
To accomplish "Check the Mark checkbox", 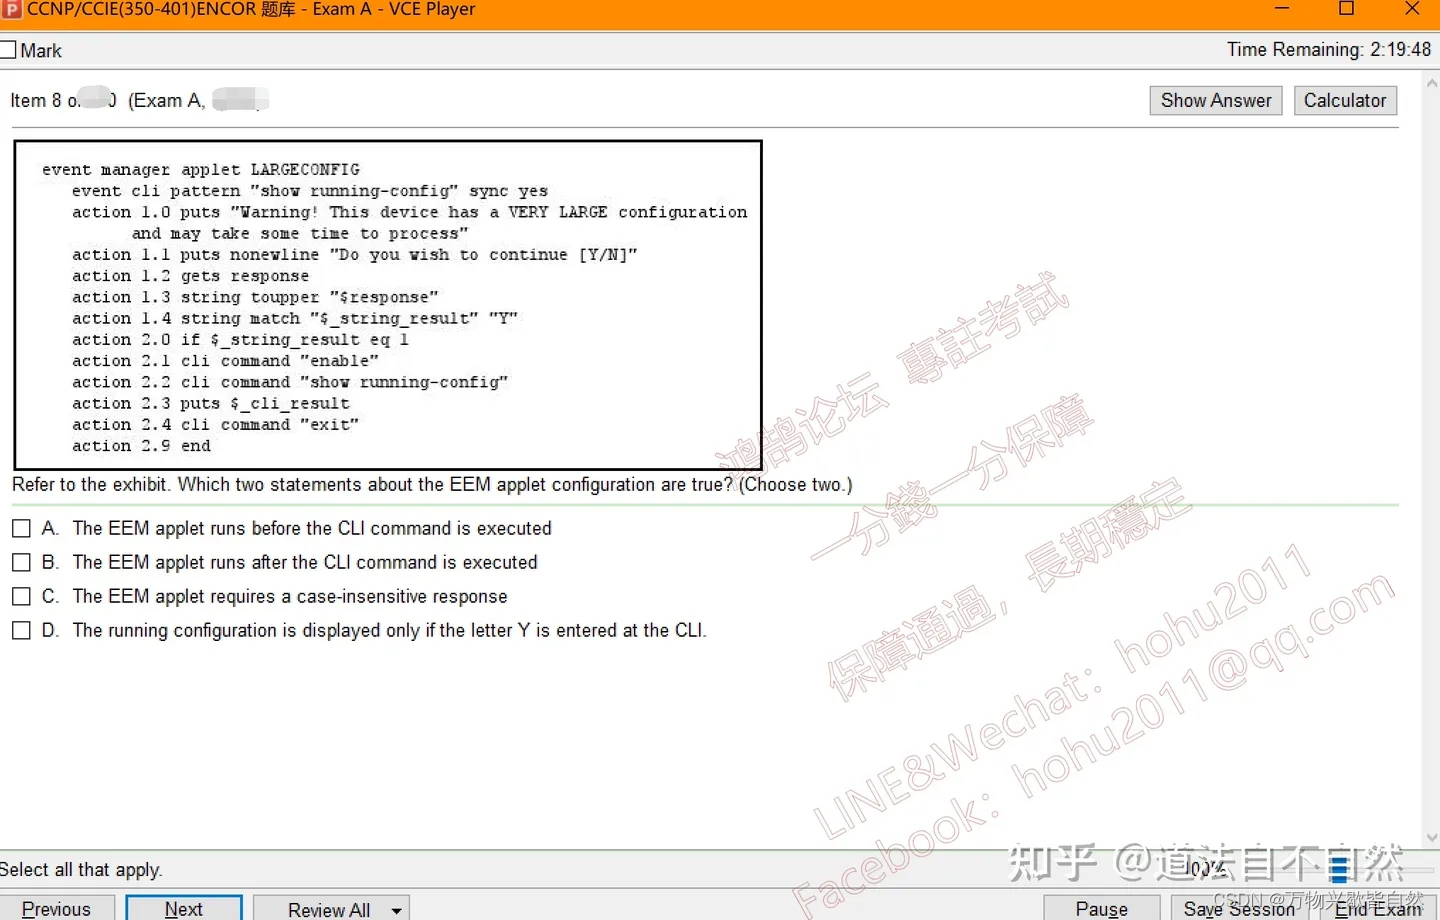I will (8, 47).
